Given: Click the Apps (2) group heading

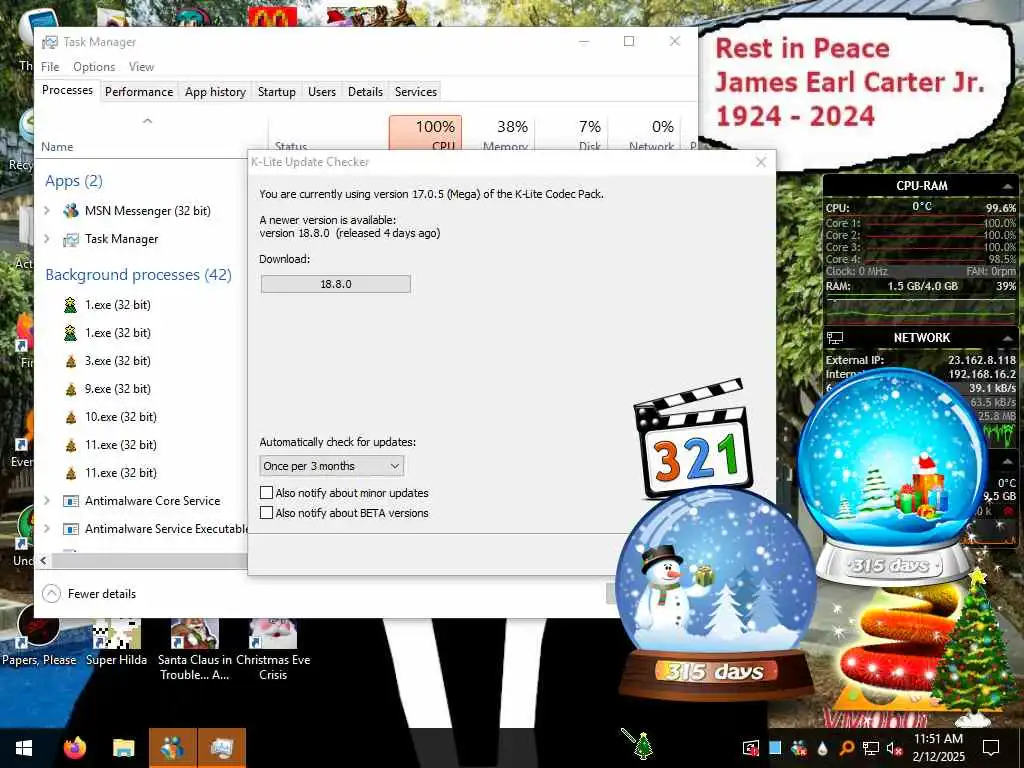Looking at the screenshot, I should coord(74,181).
